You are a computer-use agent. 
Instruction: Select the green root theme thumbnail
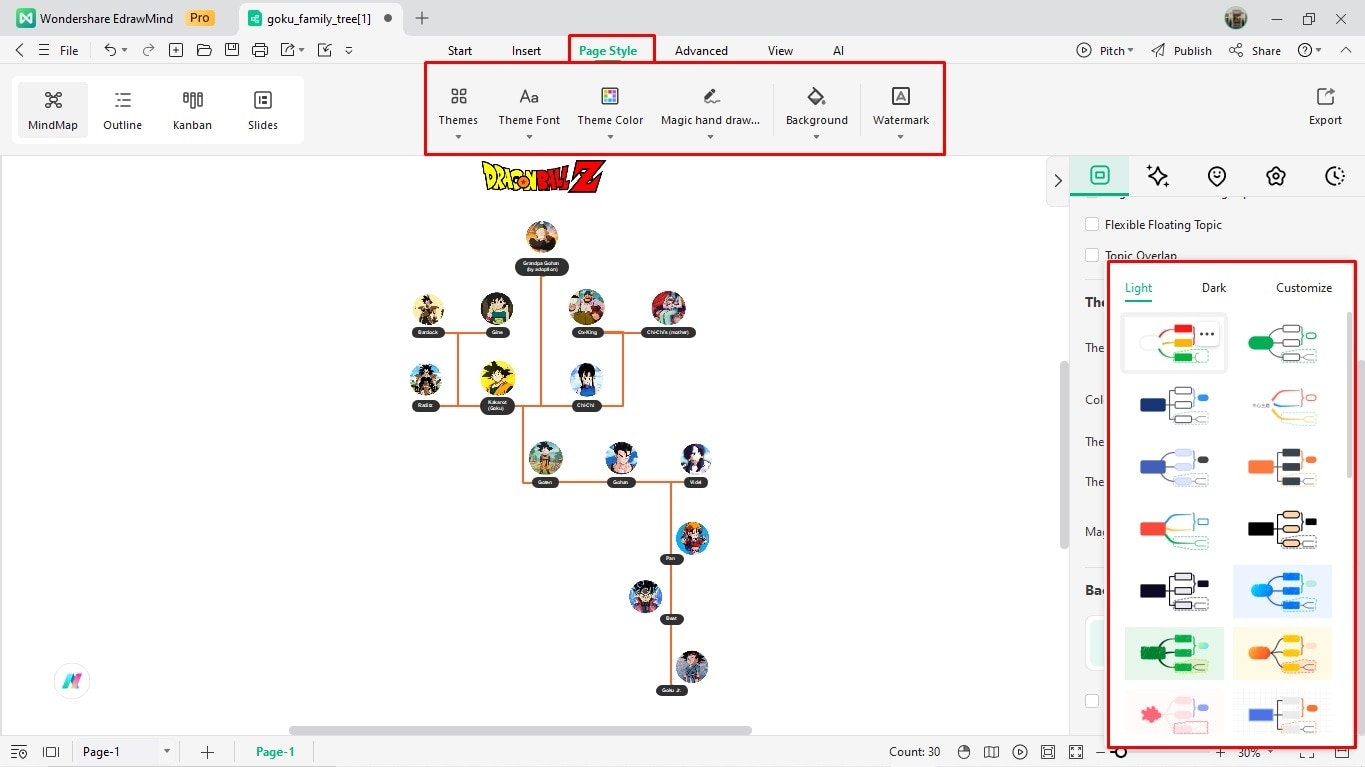[x=1282, y=343]
